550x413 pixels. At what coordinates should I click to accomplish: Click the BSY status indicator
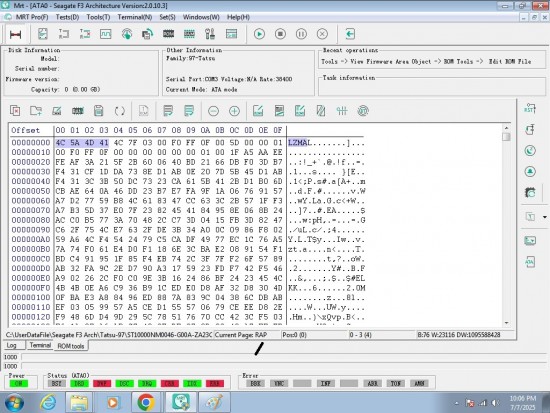click(56, 384)
